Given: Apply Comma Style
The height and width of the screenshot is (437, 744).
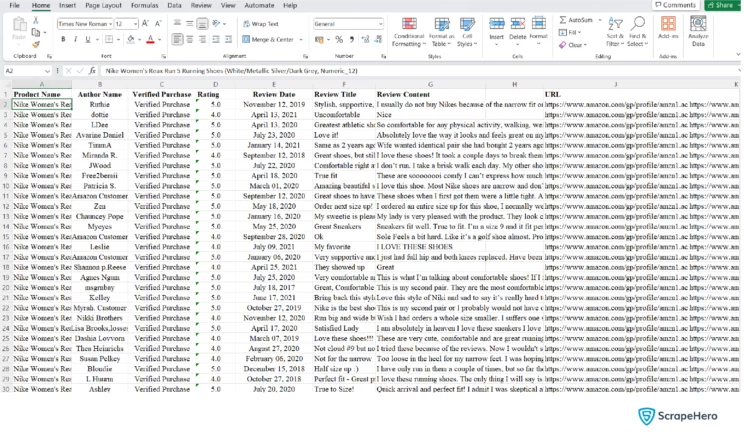Looking at the screenshot, I should pos(352,39).
